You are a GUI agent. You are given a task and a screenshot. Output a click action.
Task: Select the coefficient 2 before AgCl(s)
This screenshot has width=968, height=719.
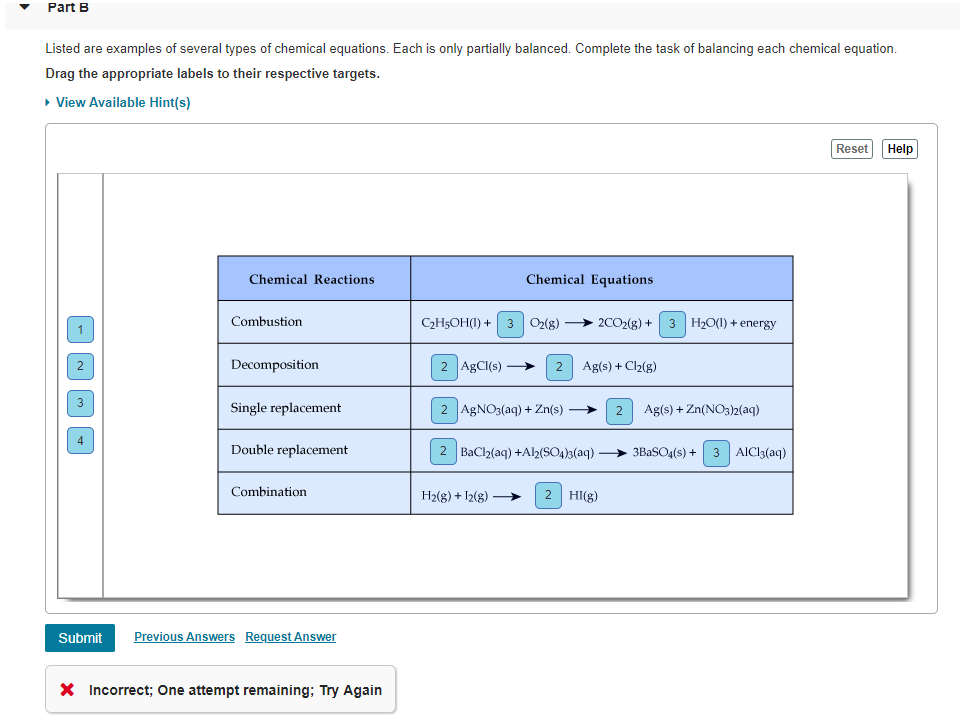pos(443,367)
